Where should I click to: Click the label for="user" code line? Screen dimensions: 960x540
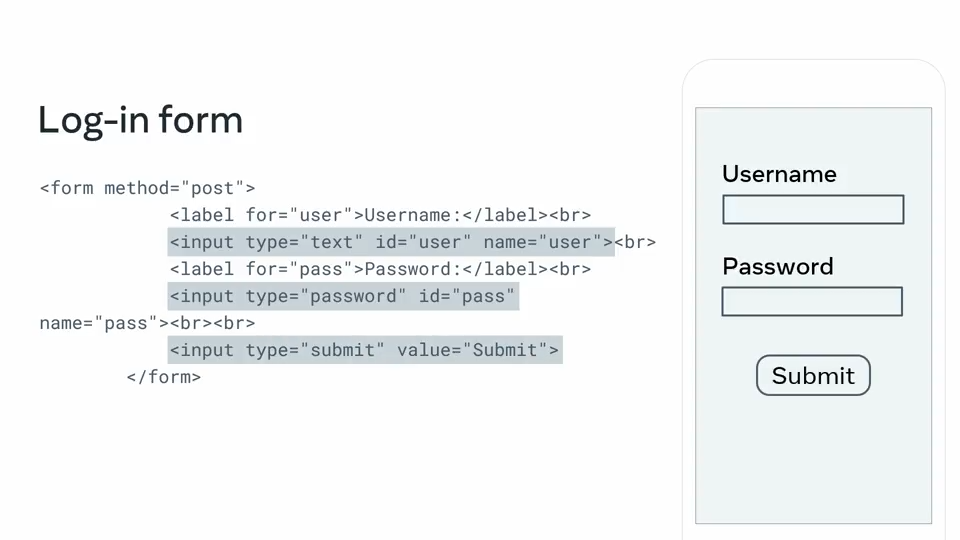pos(380,216)
